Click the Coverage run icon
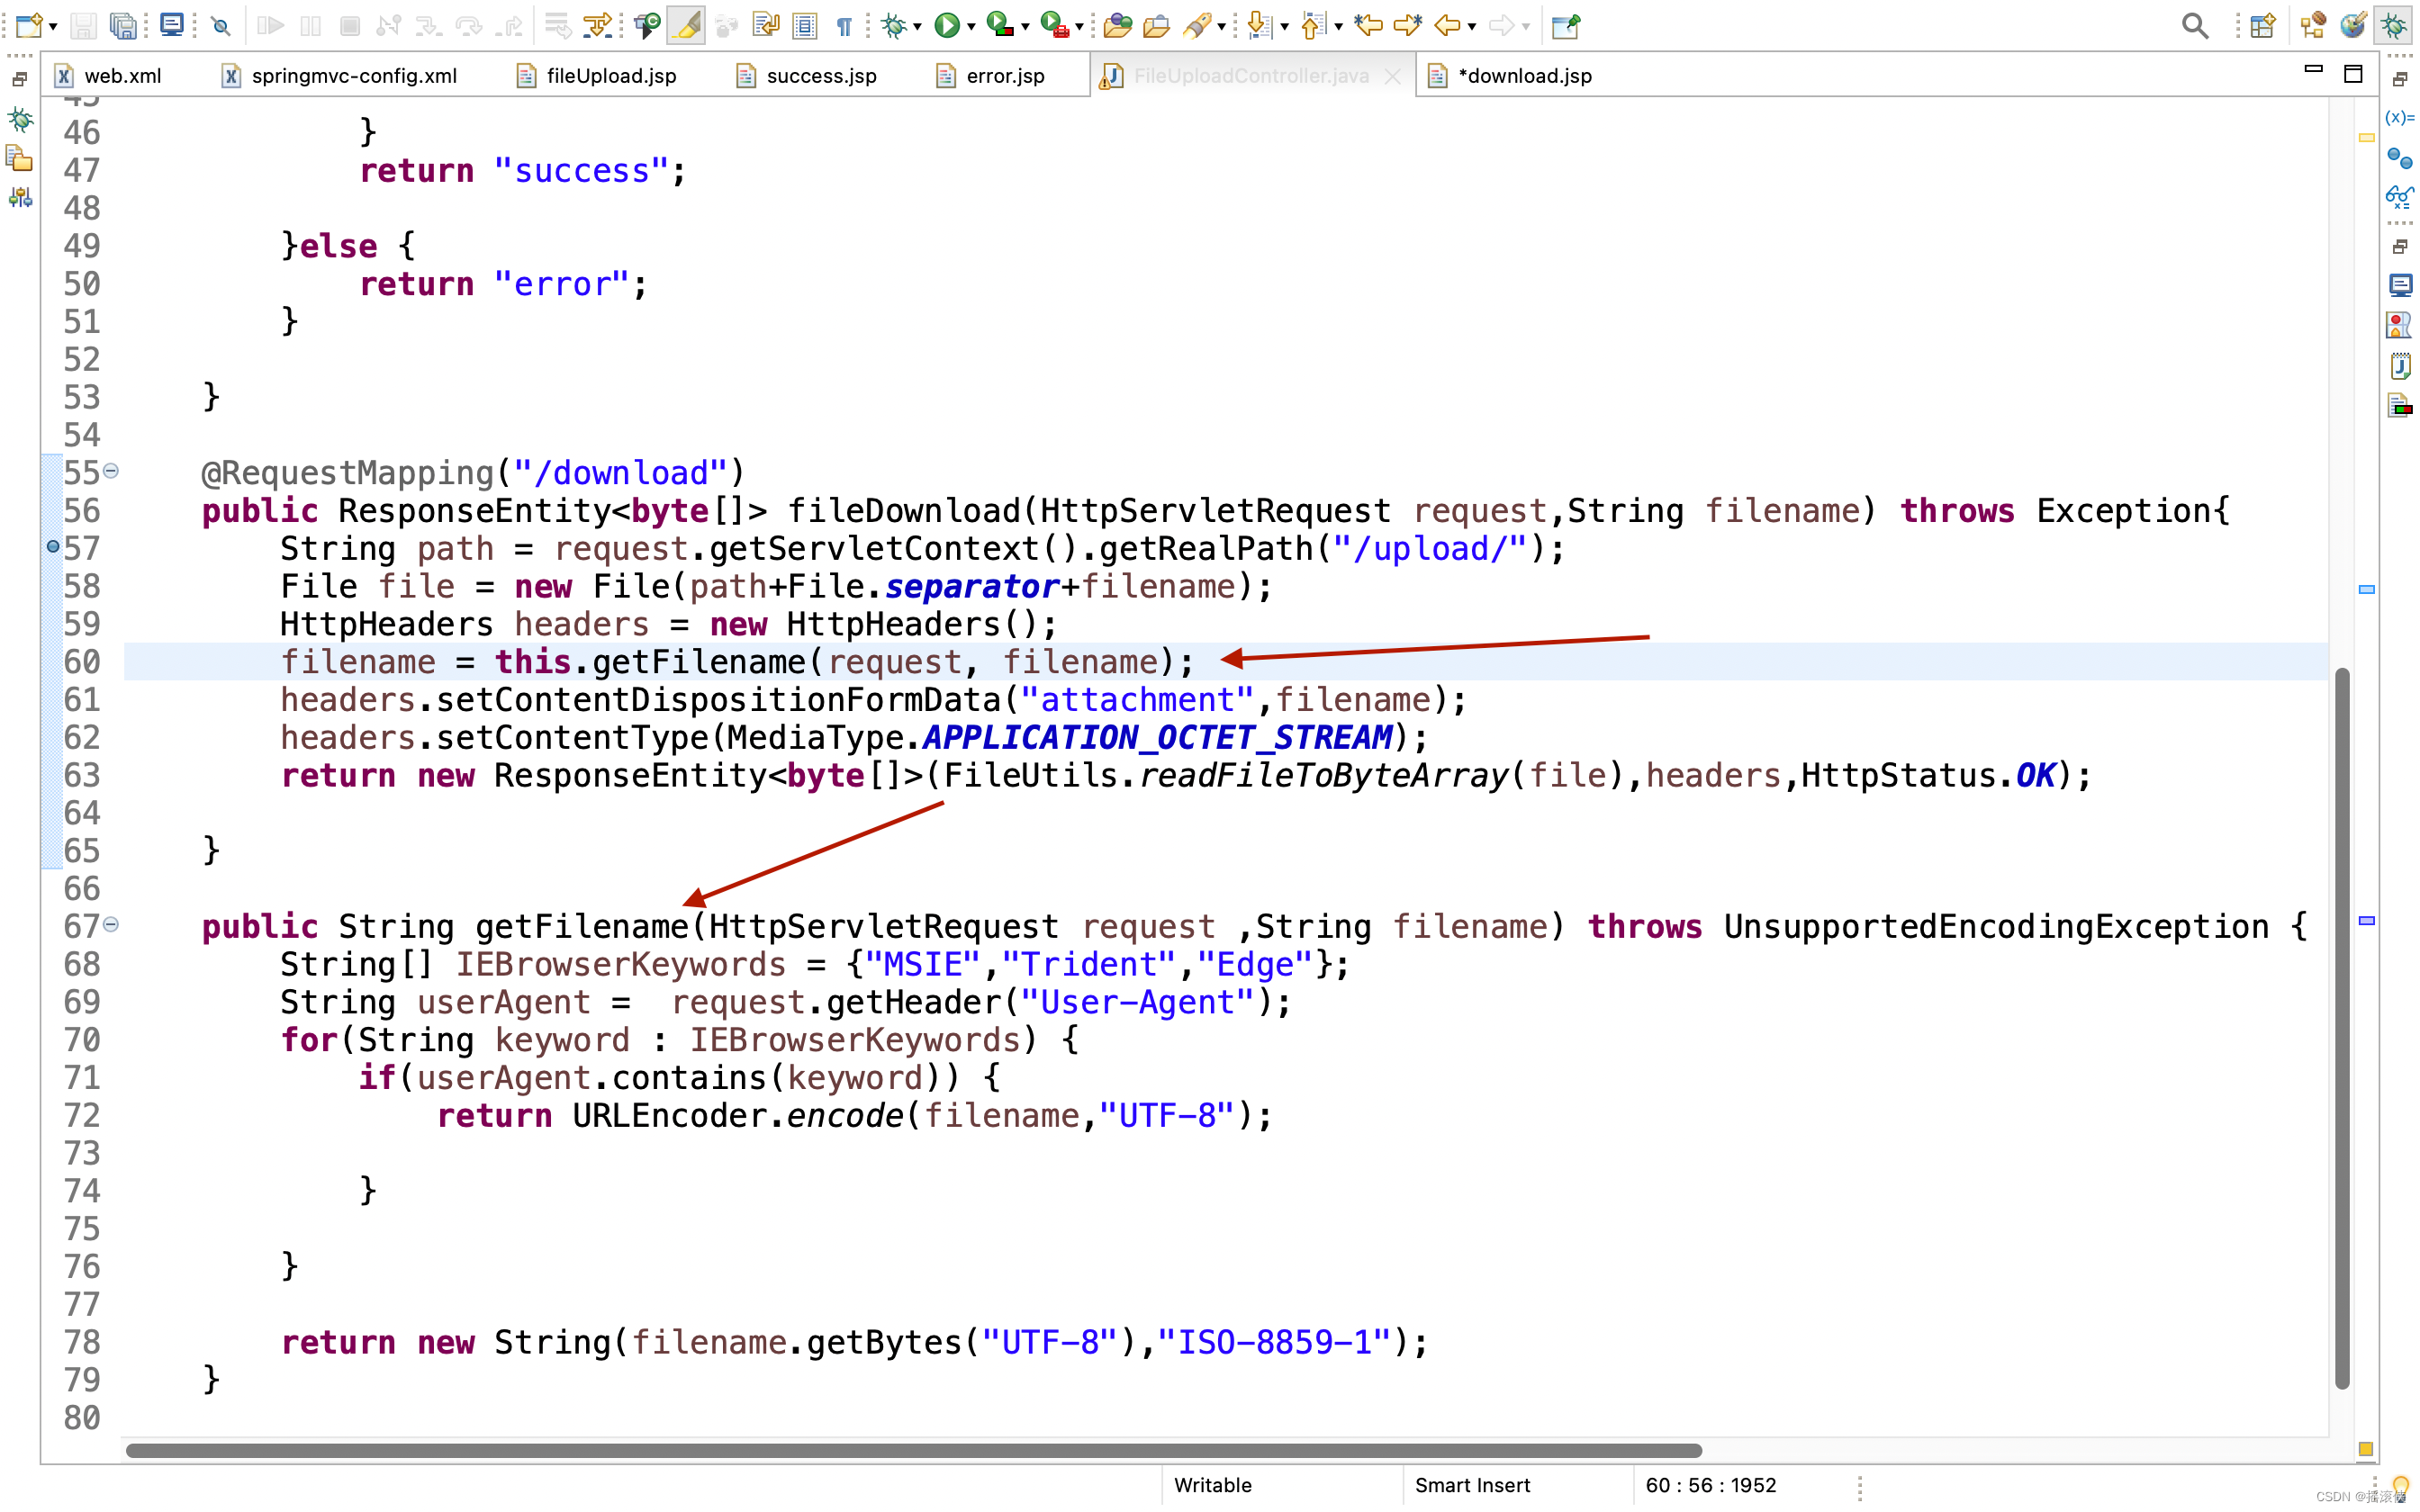The width and height of the screenshot is (2420, 1512). coord(1000,25)
